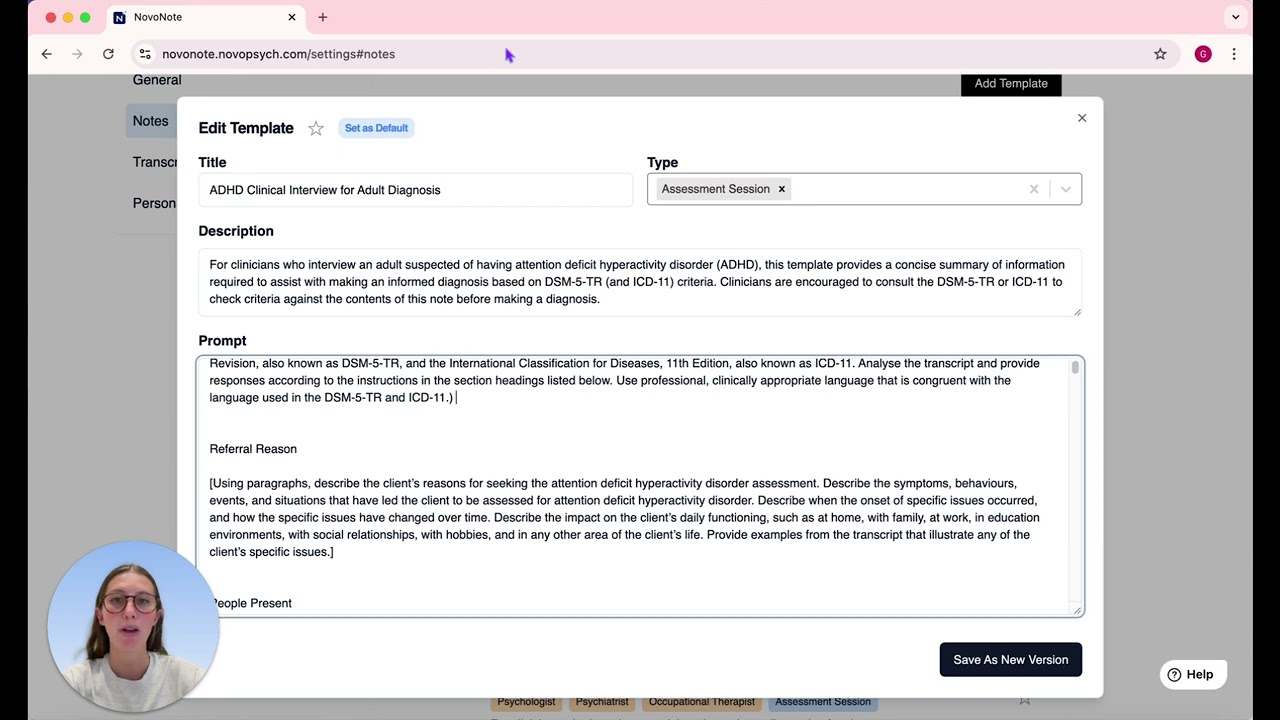Expand tab search dropdown arrow
Viewport: 1280px width, 720px height.
[1235, 17]
